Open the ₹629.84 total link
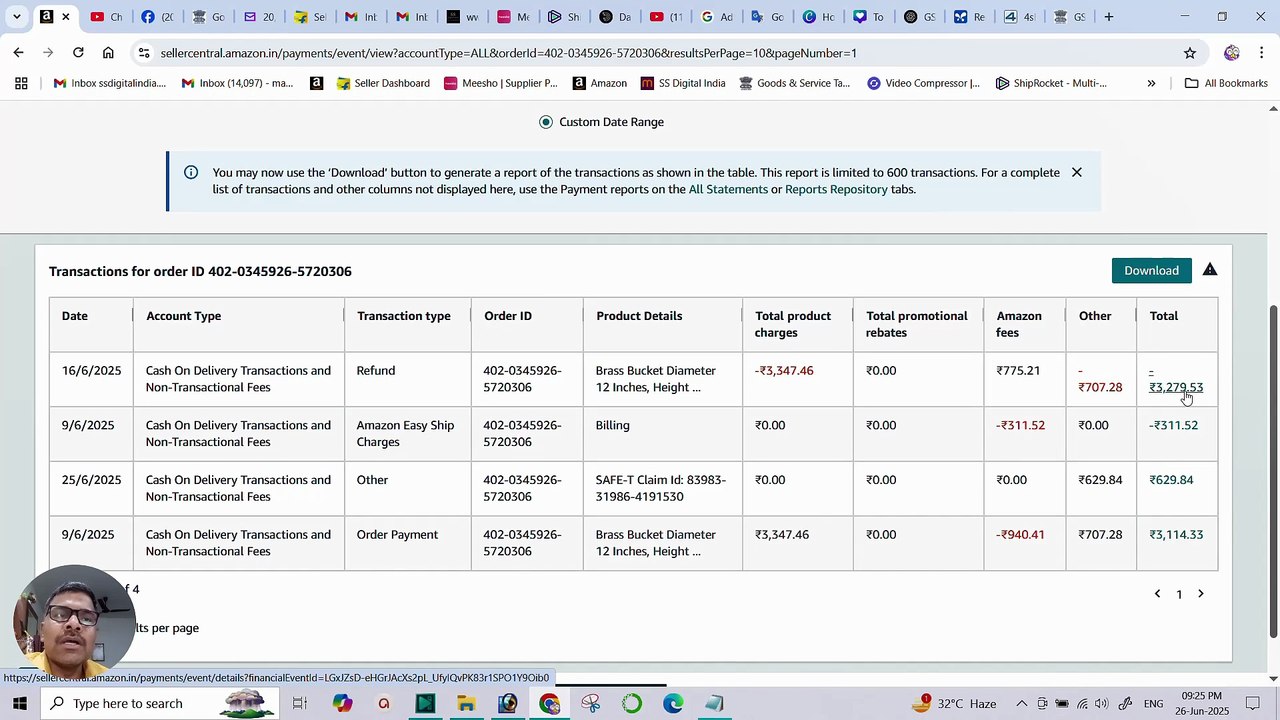The height and width of the screenshot is (720, 1280). [x=1171, y=480]
